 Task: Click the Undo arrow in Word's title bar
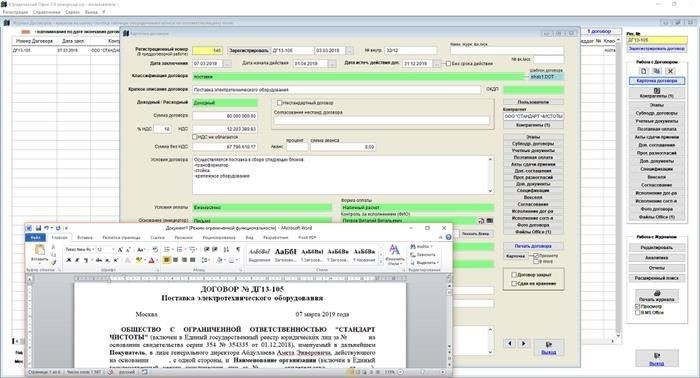tap(46, 228)
